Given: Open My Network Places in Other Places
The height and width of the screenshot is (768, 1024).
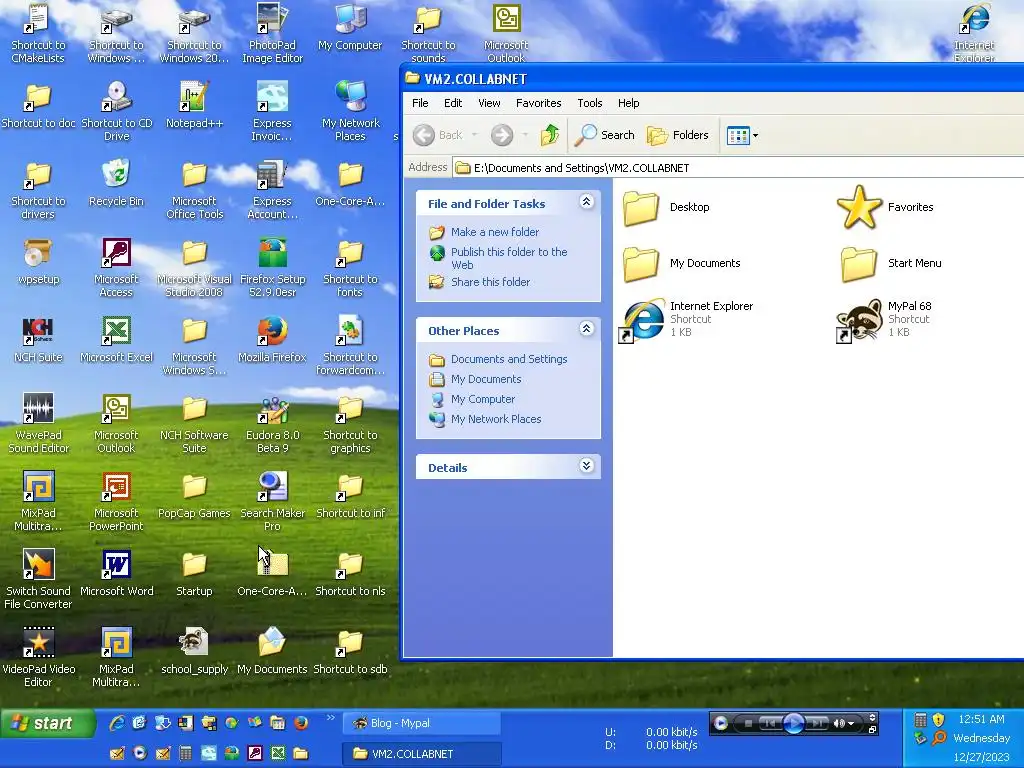Looking at the screenshot, I should [x=496, y=419].
